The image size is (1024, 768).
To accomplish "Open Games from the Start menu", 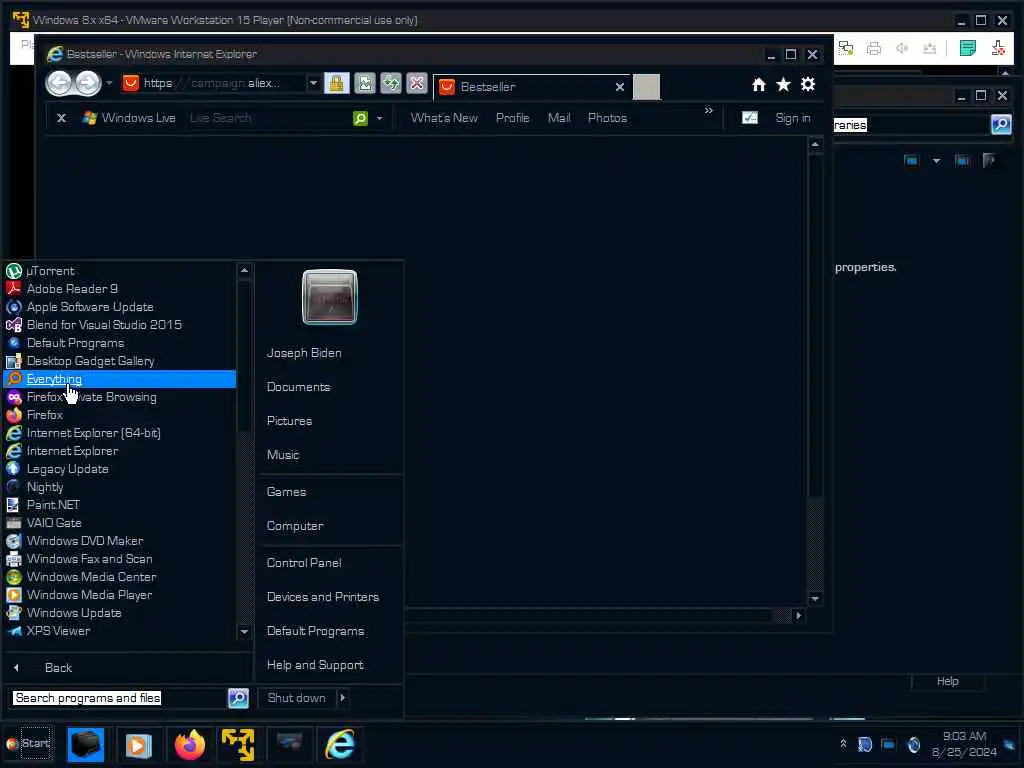I will click(286, 492).
